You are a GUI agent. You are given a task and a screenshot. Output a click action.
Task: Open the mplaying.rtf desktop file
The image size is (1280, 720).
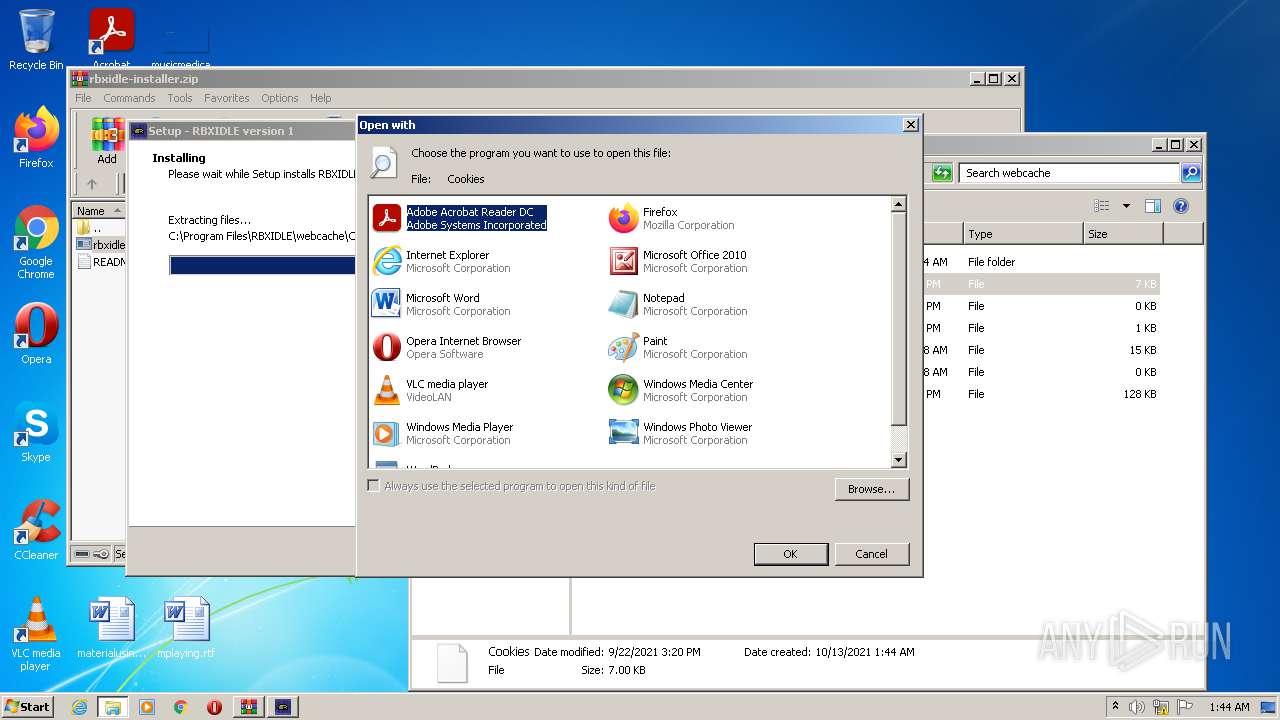click(186, 628)
